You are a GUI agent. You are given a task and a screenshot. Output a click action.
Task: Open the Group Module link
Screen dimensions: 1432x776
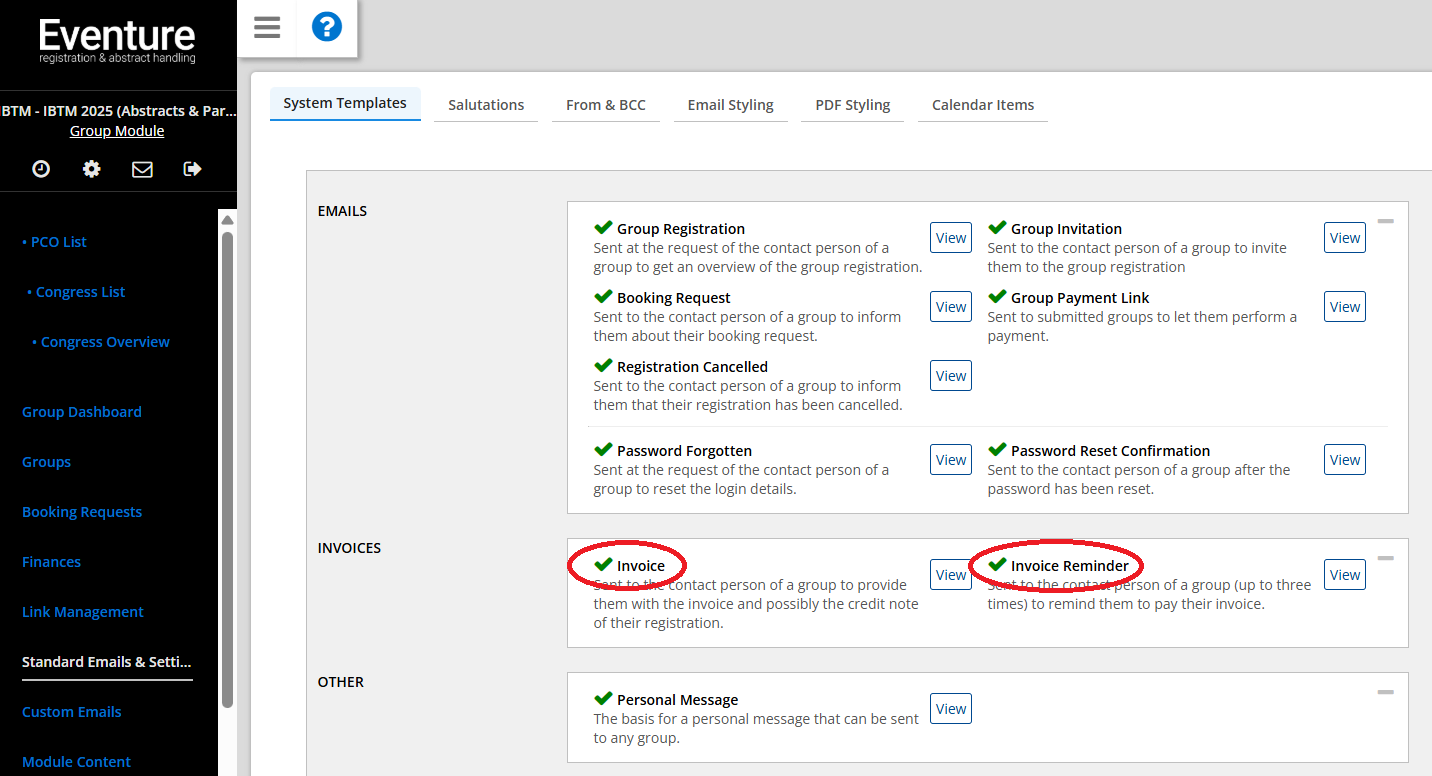(117, 131)
